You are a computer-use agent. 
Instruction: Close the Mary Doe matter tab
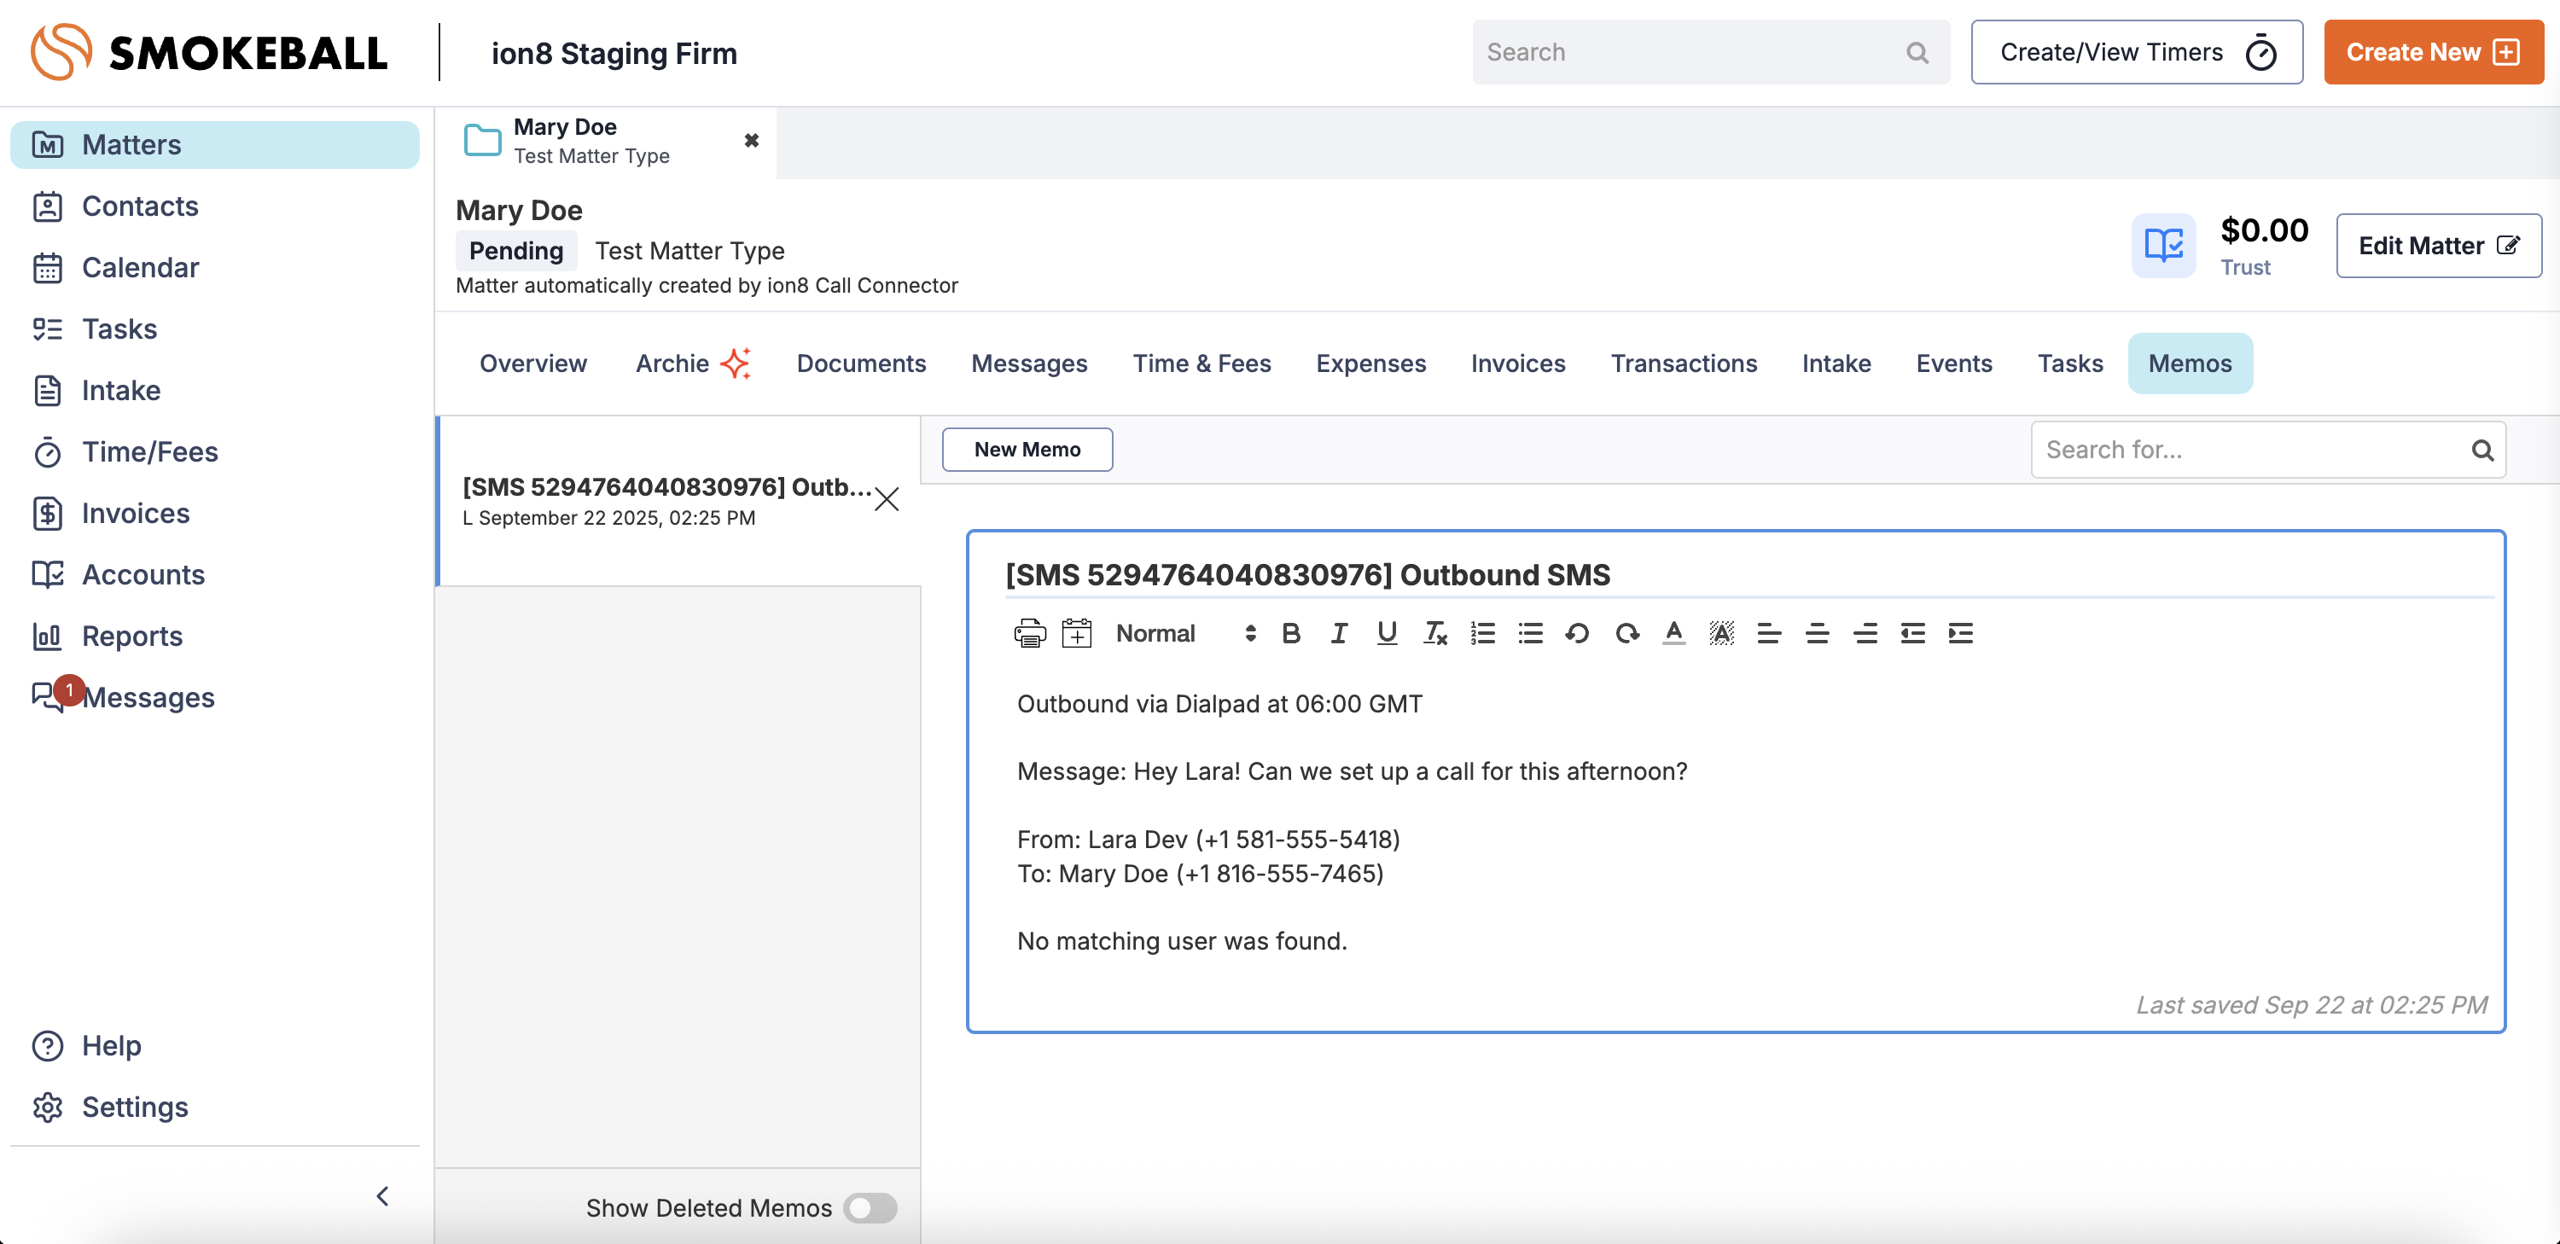751,141
